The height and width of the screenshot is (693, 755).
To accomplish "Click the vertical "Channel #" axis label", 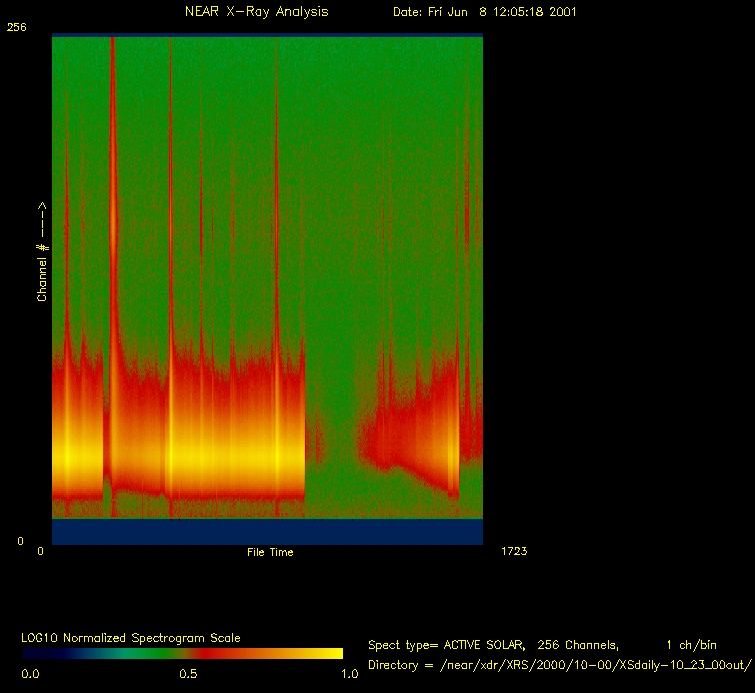I will (43, 252).
